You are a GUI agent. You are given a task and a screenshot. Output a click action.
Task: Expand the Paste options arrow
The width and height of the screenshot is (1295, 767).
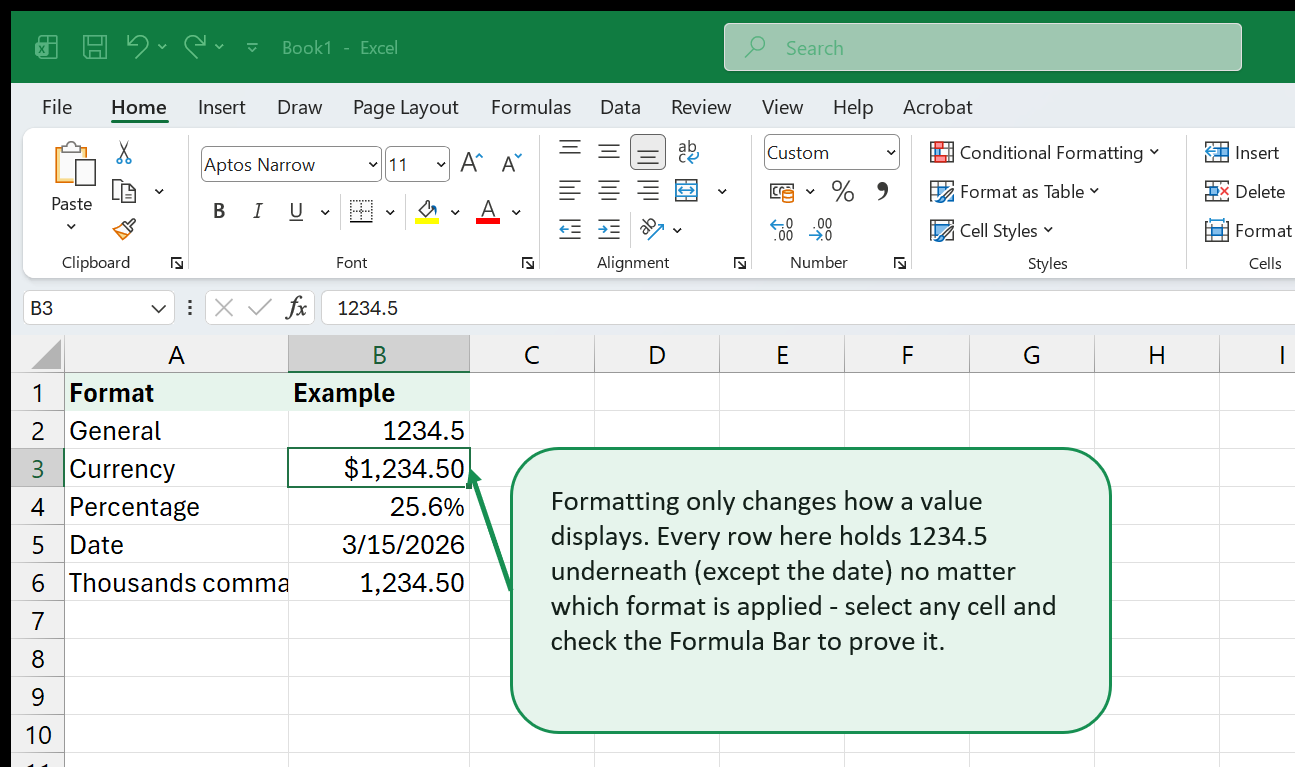(x=72, y=227)
